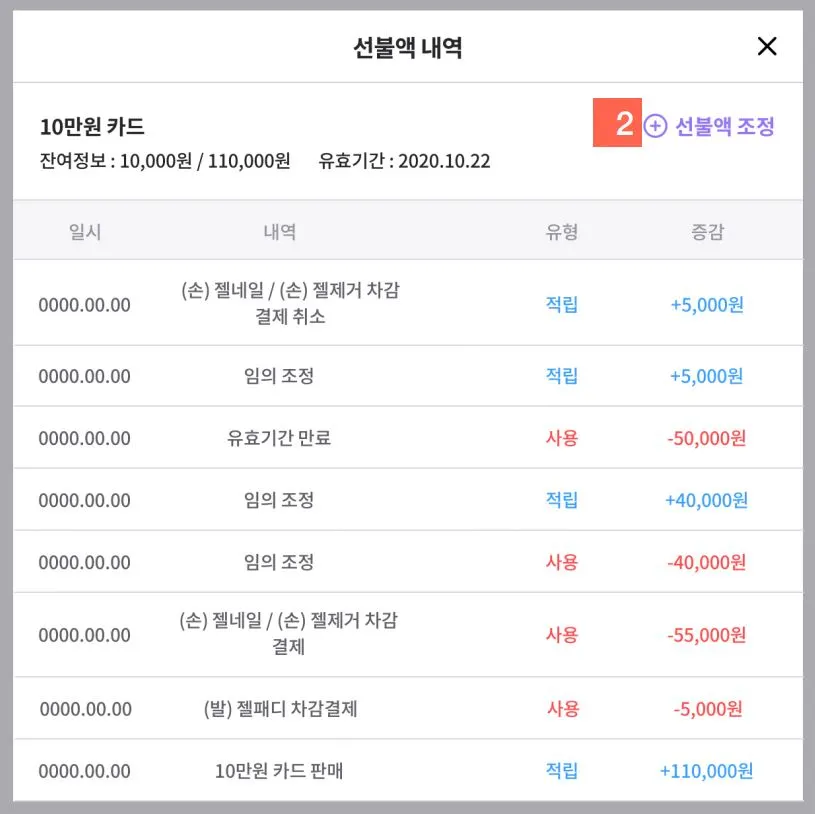815x814 pixels.
Task: Select the 결제 취소 history row
Action: (x=408, y=303)
